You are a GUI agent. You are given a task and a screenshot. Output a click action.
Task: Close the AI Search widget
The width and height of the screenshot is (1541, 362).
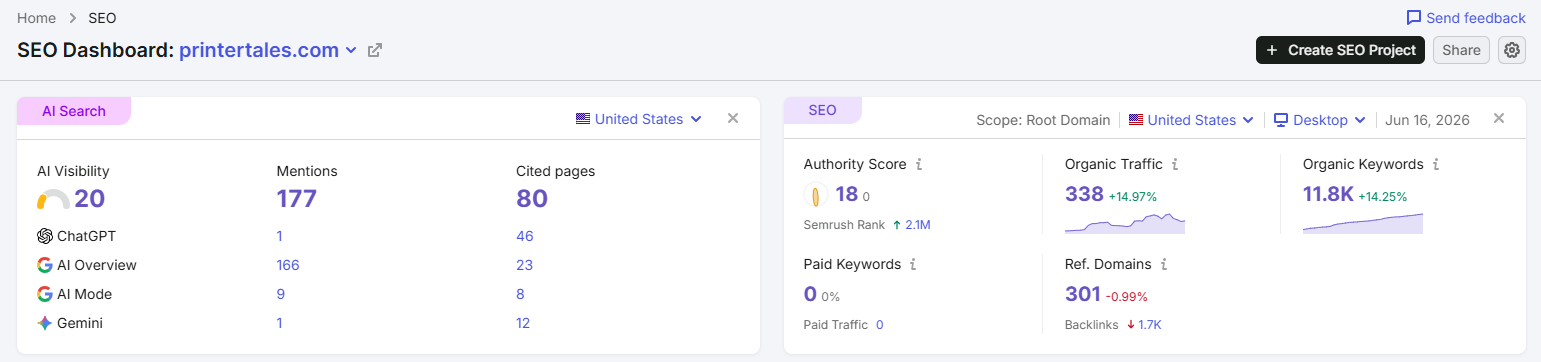click(x=733, y=119)
